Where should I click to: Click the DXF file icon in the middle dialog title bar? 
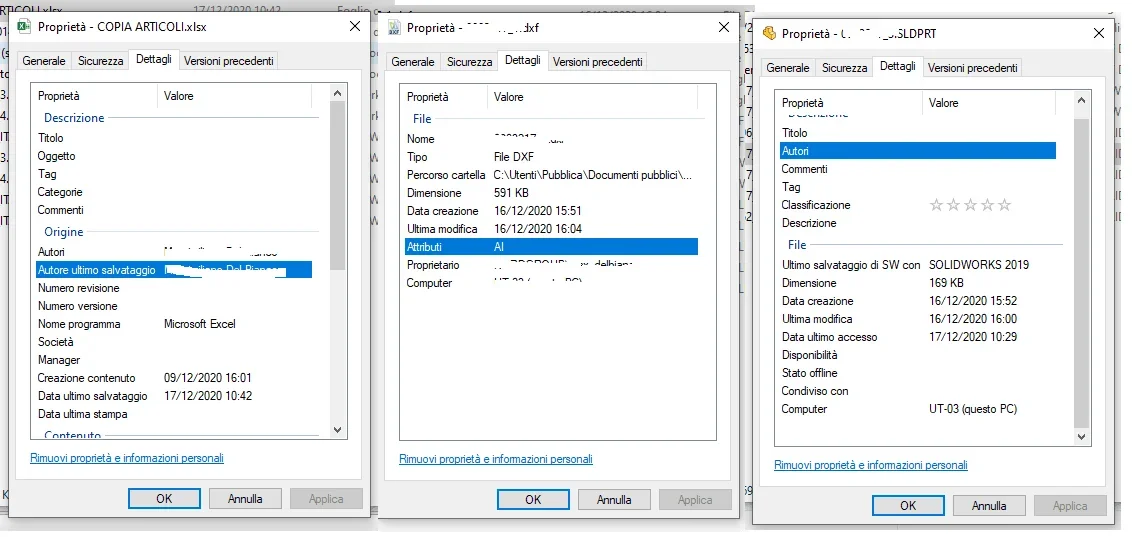click(394, 27)
